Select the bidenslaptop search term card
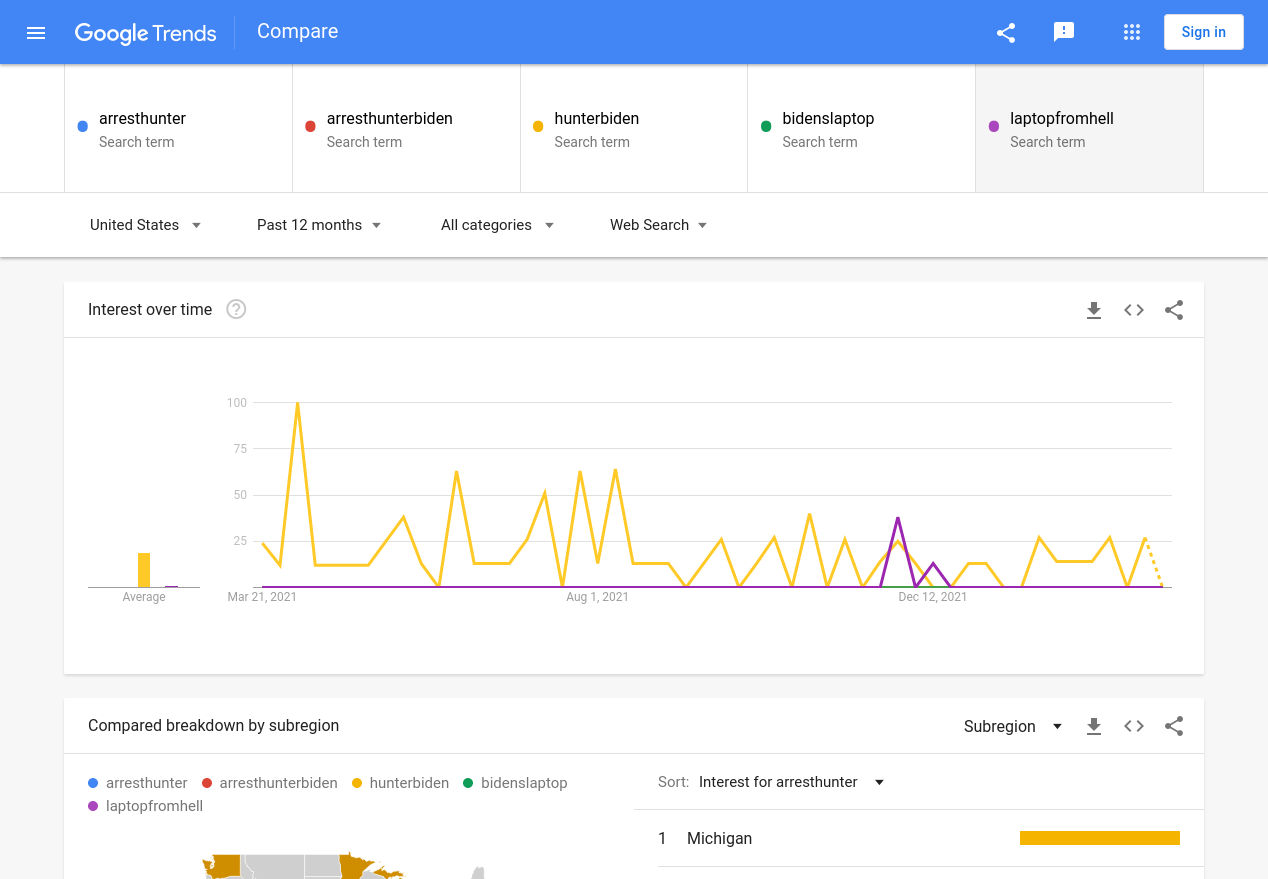Viewport: 1268px width, 879px height. tap(861, 128)
